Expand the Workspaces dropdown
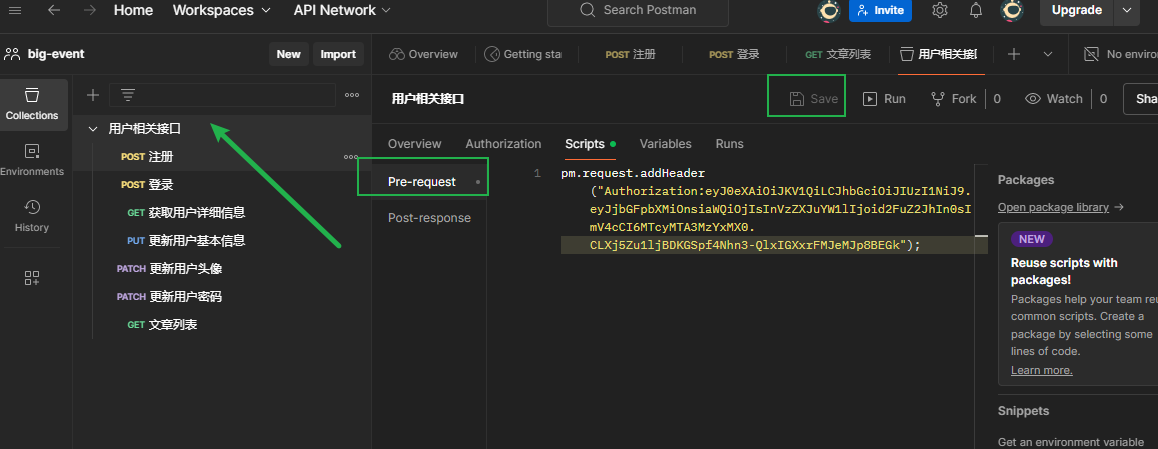This screenshot has width=1158, height=449. click(221, 10)
